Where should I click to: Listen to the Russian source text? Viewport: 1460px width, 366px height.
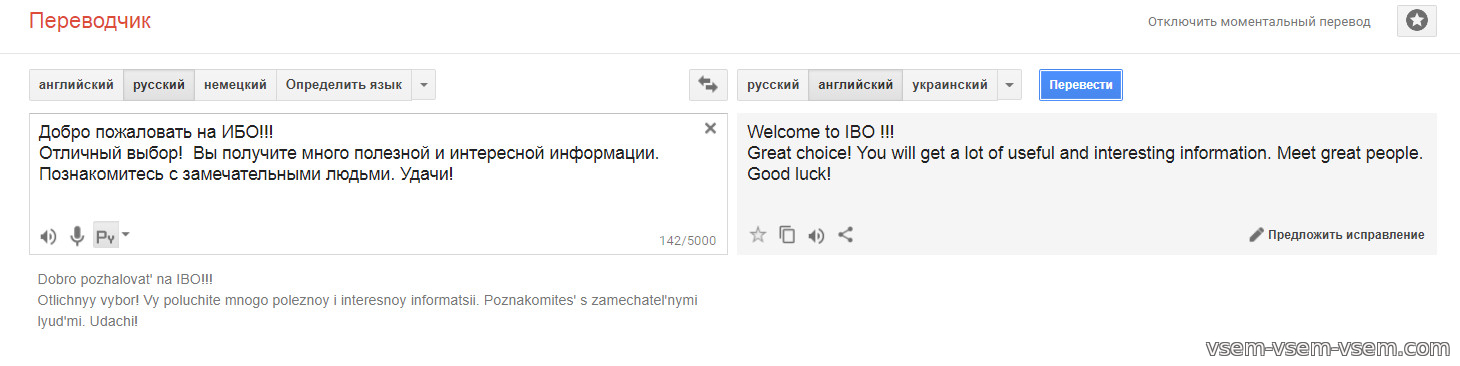(48, 237)
